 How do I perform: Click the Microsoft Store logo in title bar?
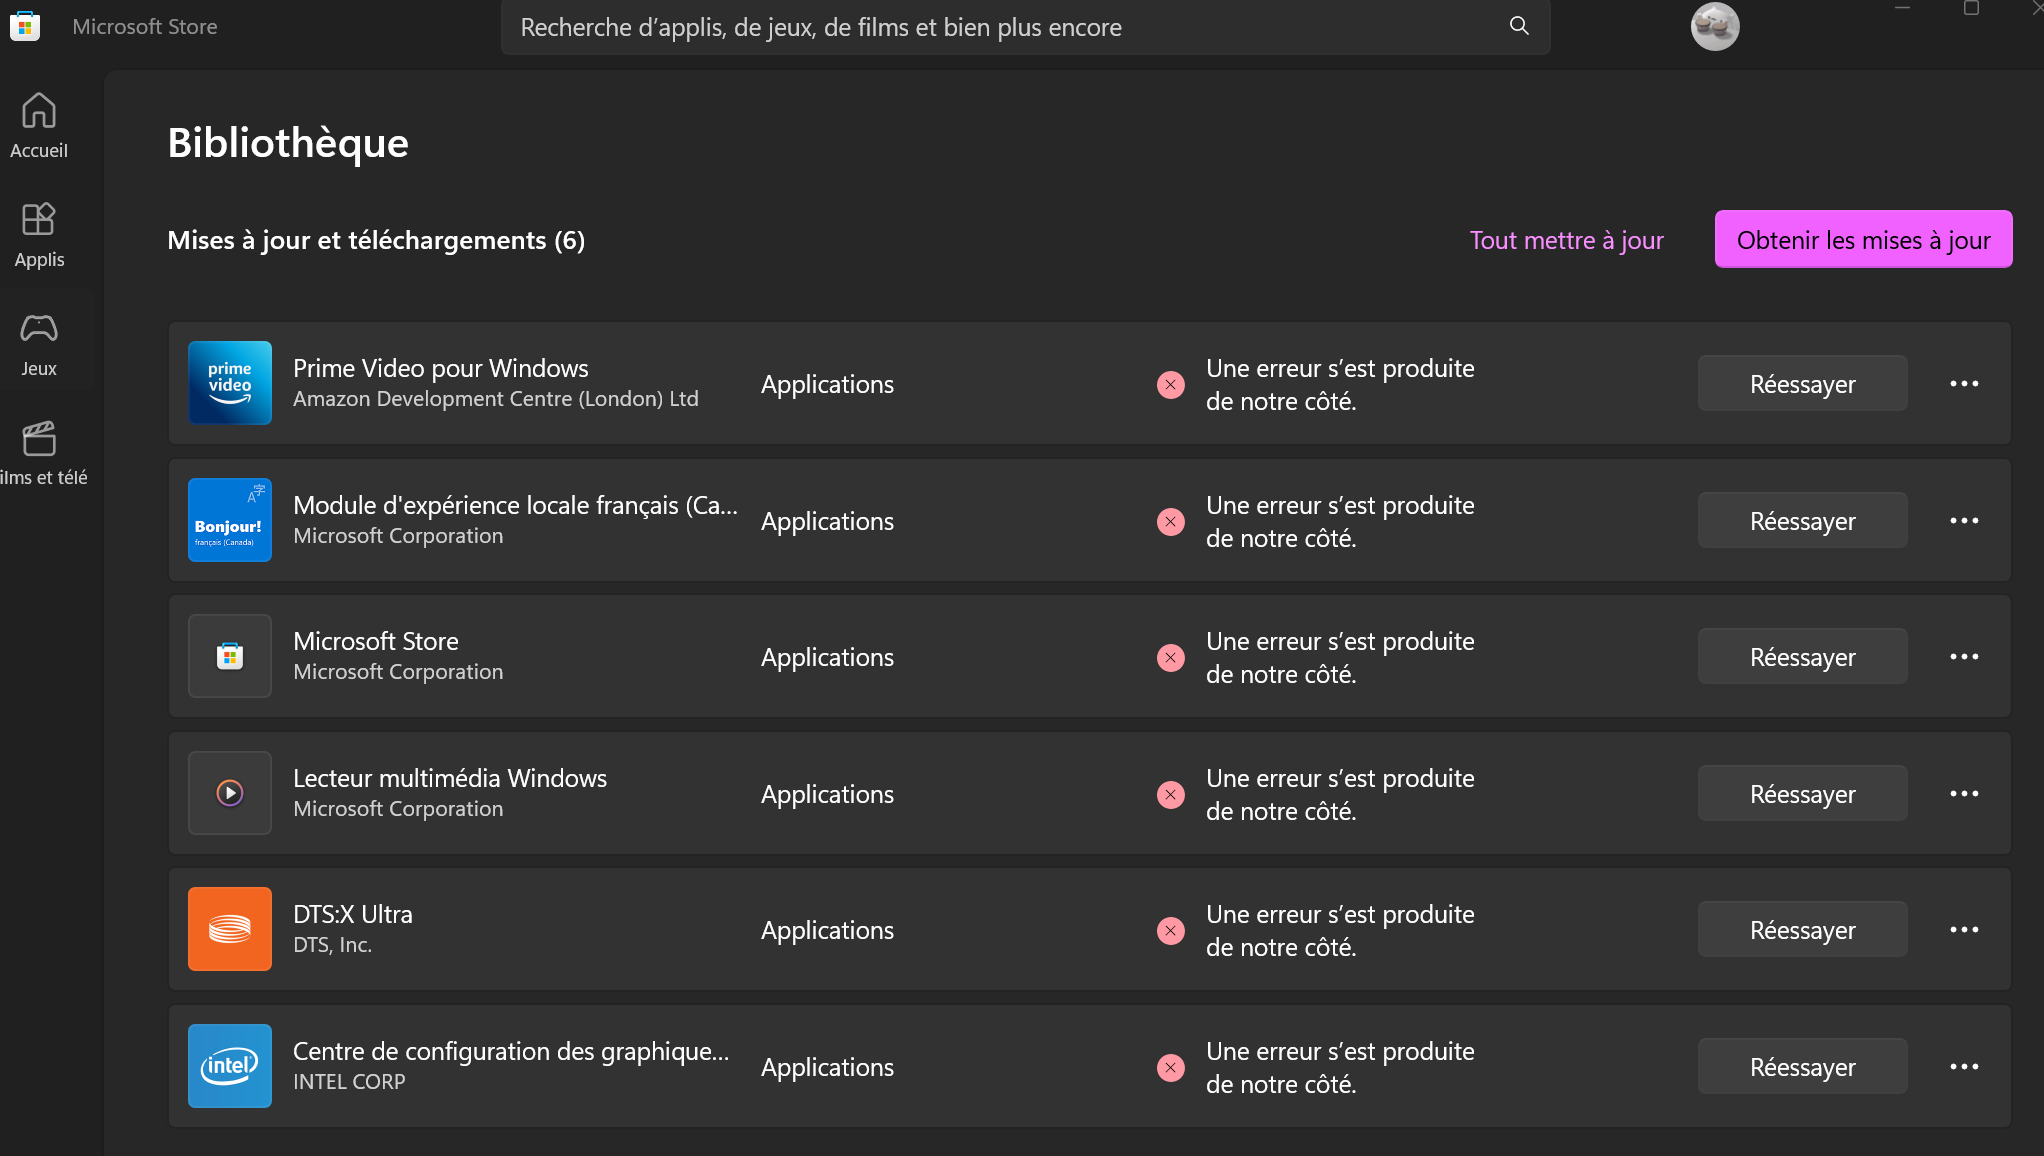(25, 26)
